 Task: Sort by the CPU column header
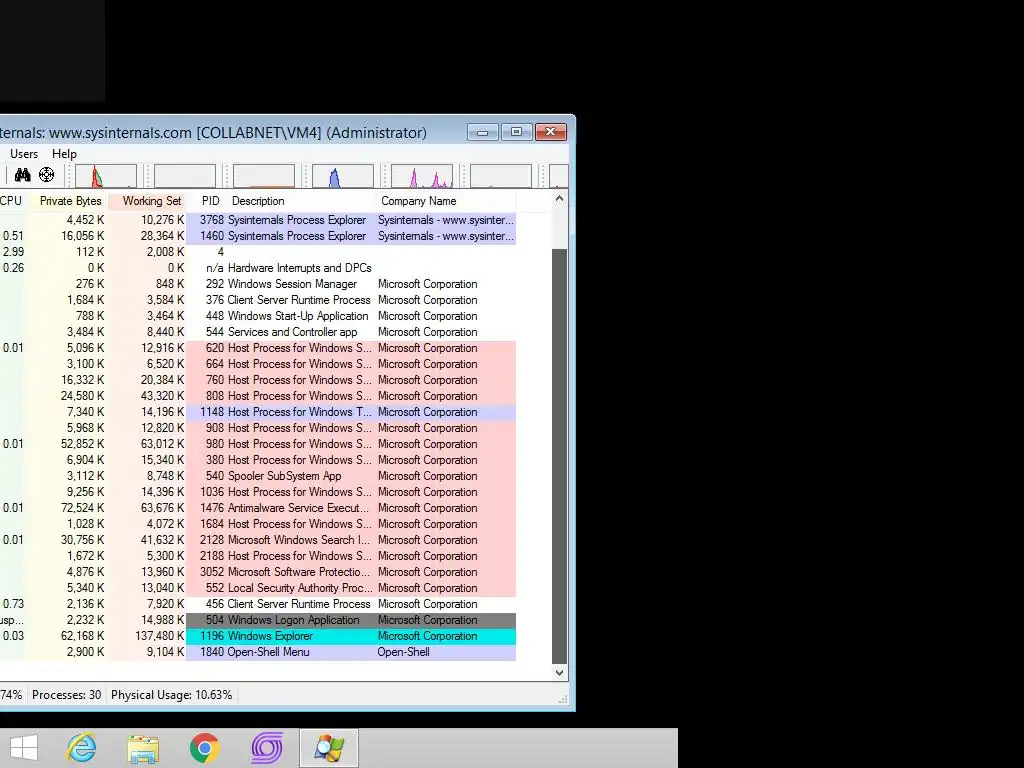pos(12,201)
